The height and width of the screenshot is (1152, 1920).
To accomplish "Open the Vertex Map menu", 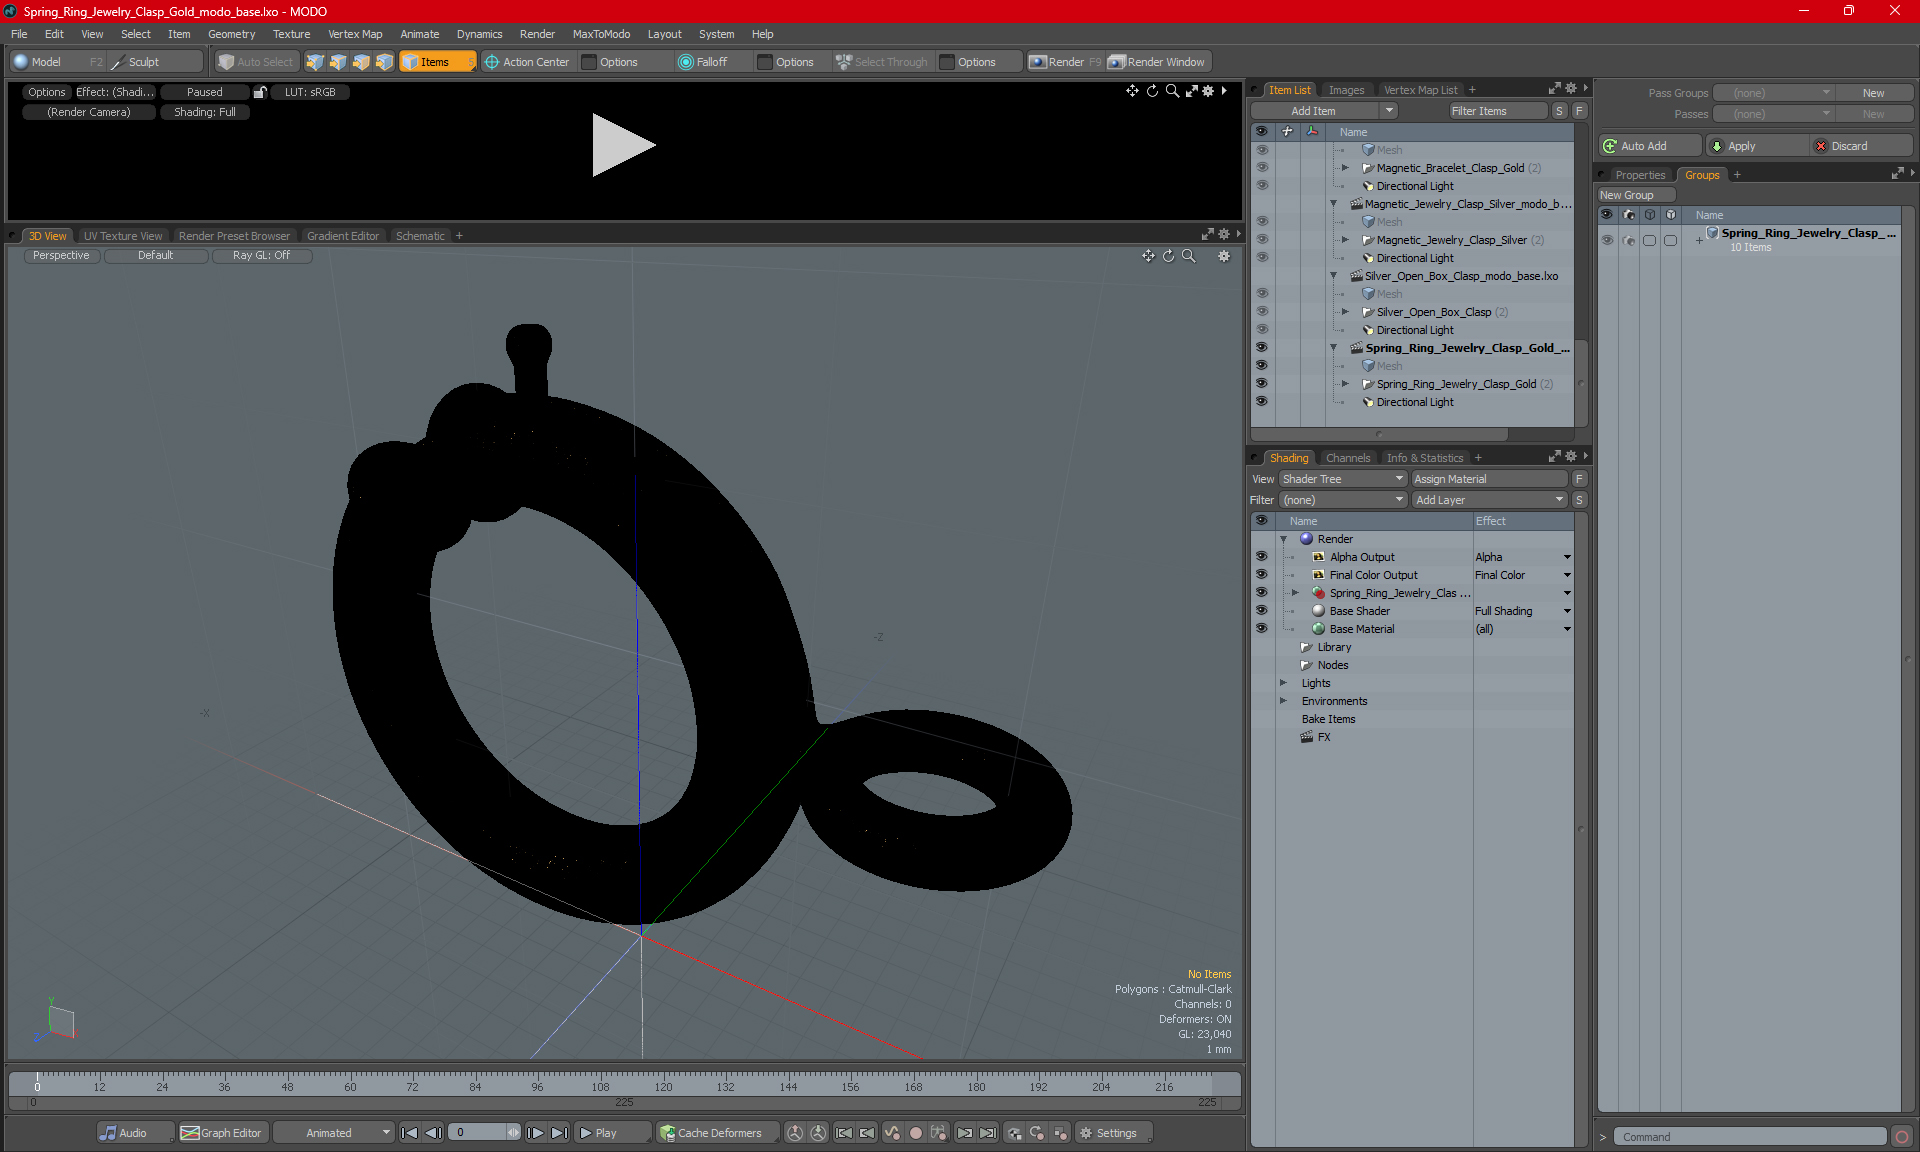I will (354, 34).
